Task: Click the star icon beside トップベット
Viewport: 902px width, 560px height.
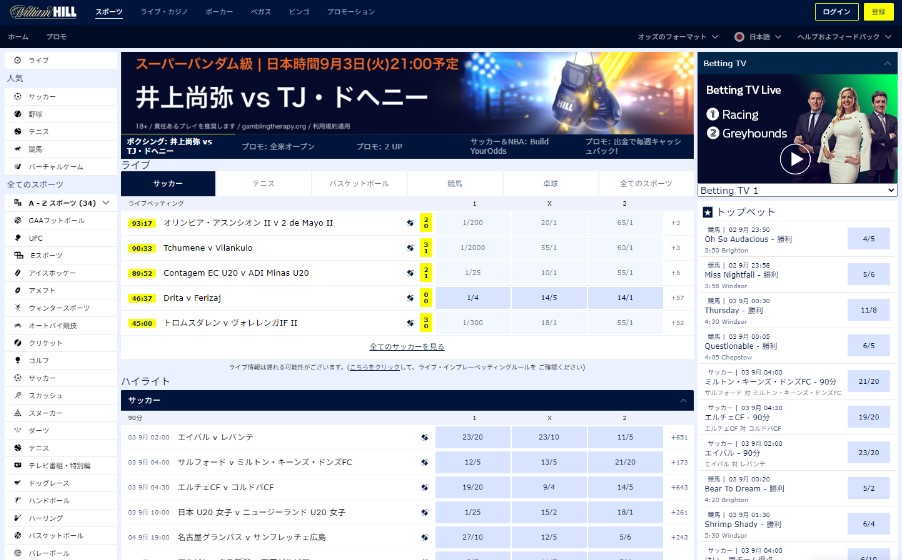Action: [708, 212]
